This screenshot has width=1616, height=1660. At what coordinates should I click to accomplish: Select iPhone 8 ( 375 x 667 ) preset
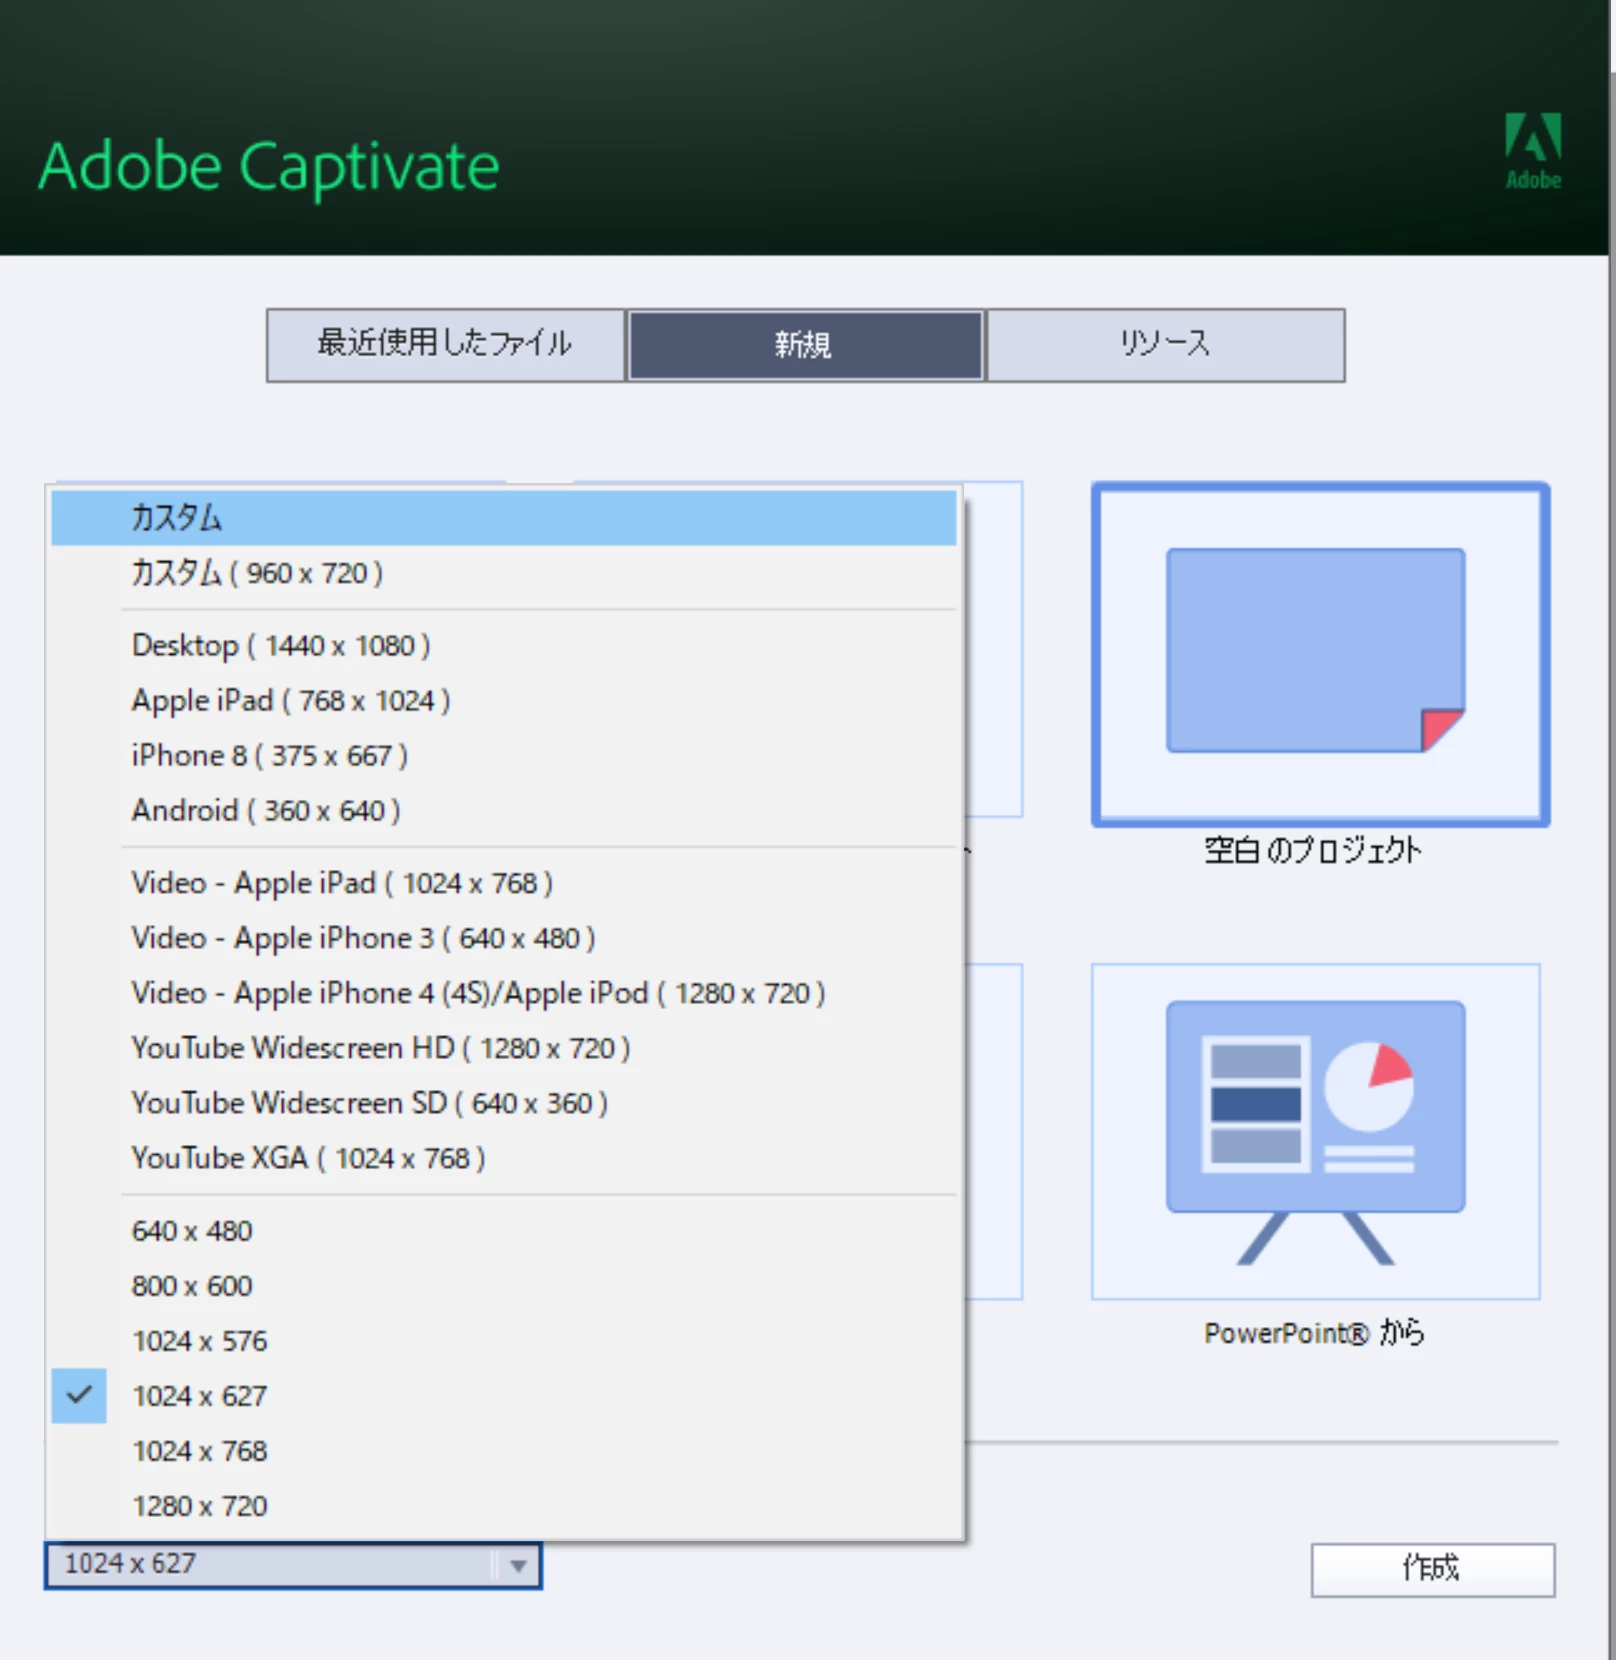pos(504,755)
